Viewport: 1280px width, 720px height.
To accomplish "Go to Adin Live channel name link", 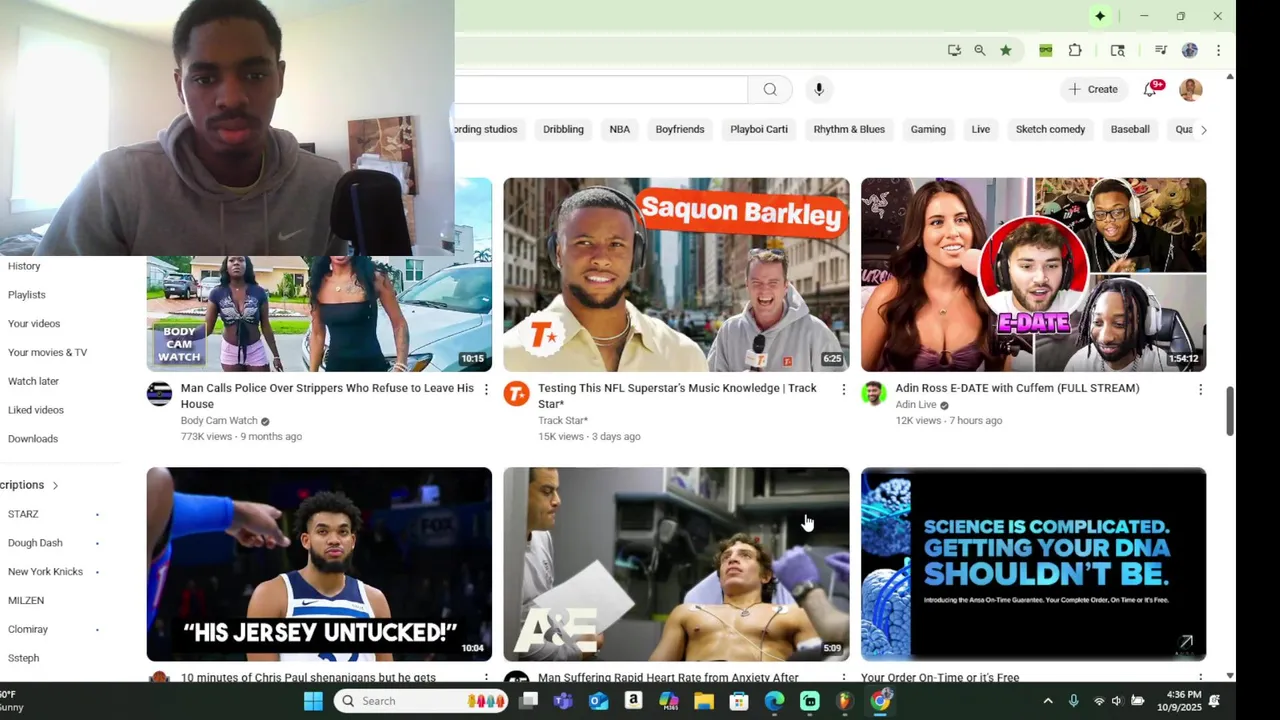I will click(916, 405).
